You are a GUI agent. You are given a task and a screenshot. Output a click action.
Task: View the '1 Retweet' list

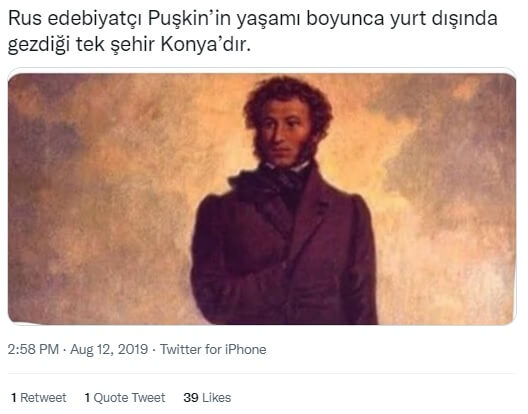tap(39, 397)
